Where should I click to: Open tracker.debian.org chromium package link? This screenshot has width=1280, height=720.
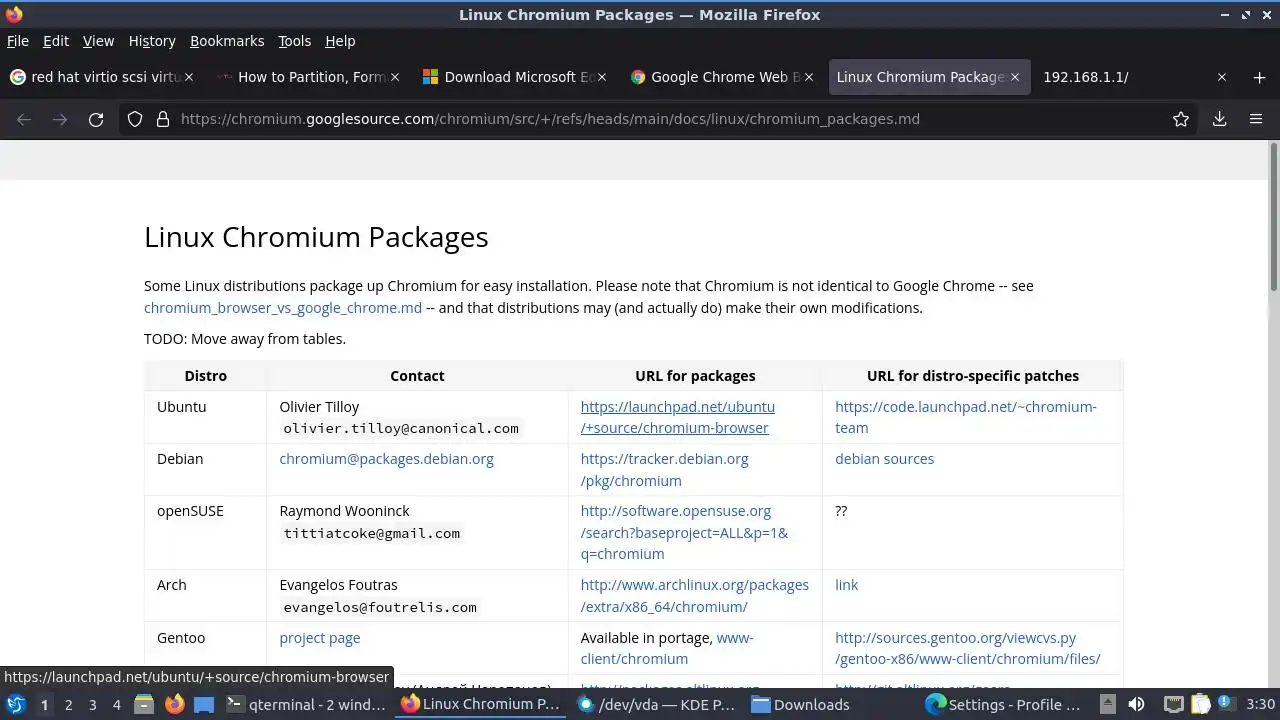tap(664, 470)
